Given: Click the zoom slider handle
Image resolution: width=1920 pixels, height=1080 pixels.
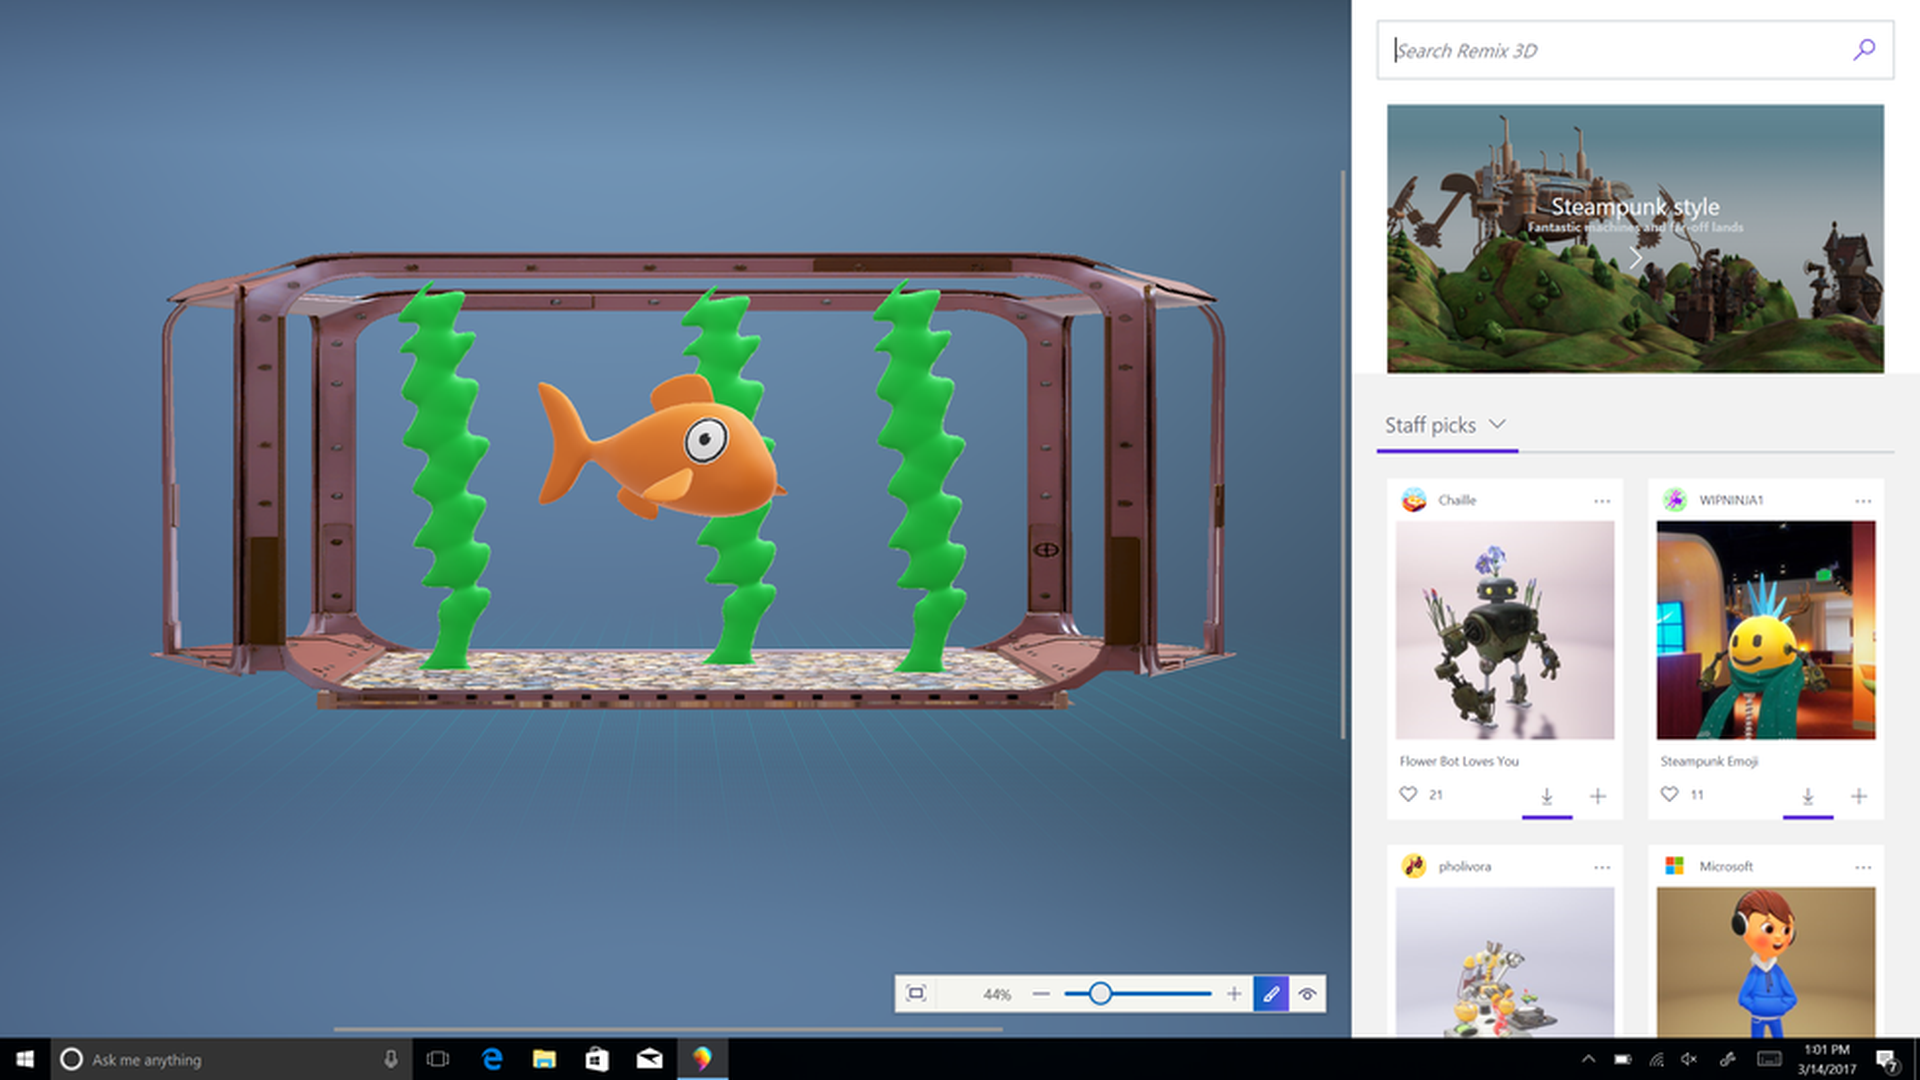Looking at the screenshot, I should (x=1100, y=994).
